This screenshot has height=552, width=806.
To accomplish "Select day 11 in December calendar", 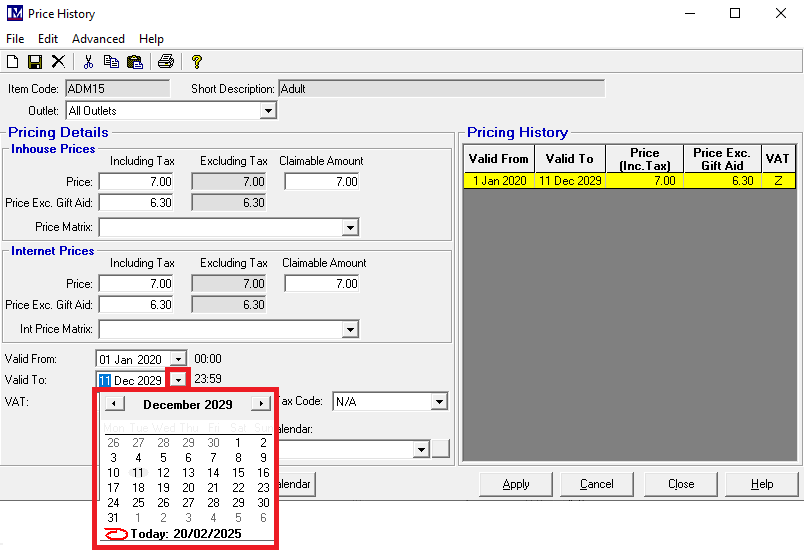I will pos(138,473).
